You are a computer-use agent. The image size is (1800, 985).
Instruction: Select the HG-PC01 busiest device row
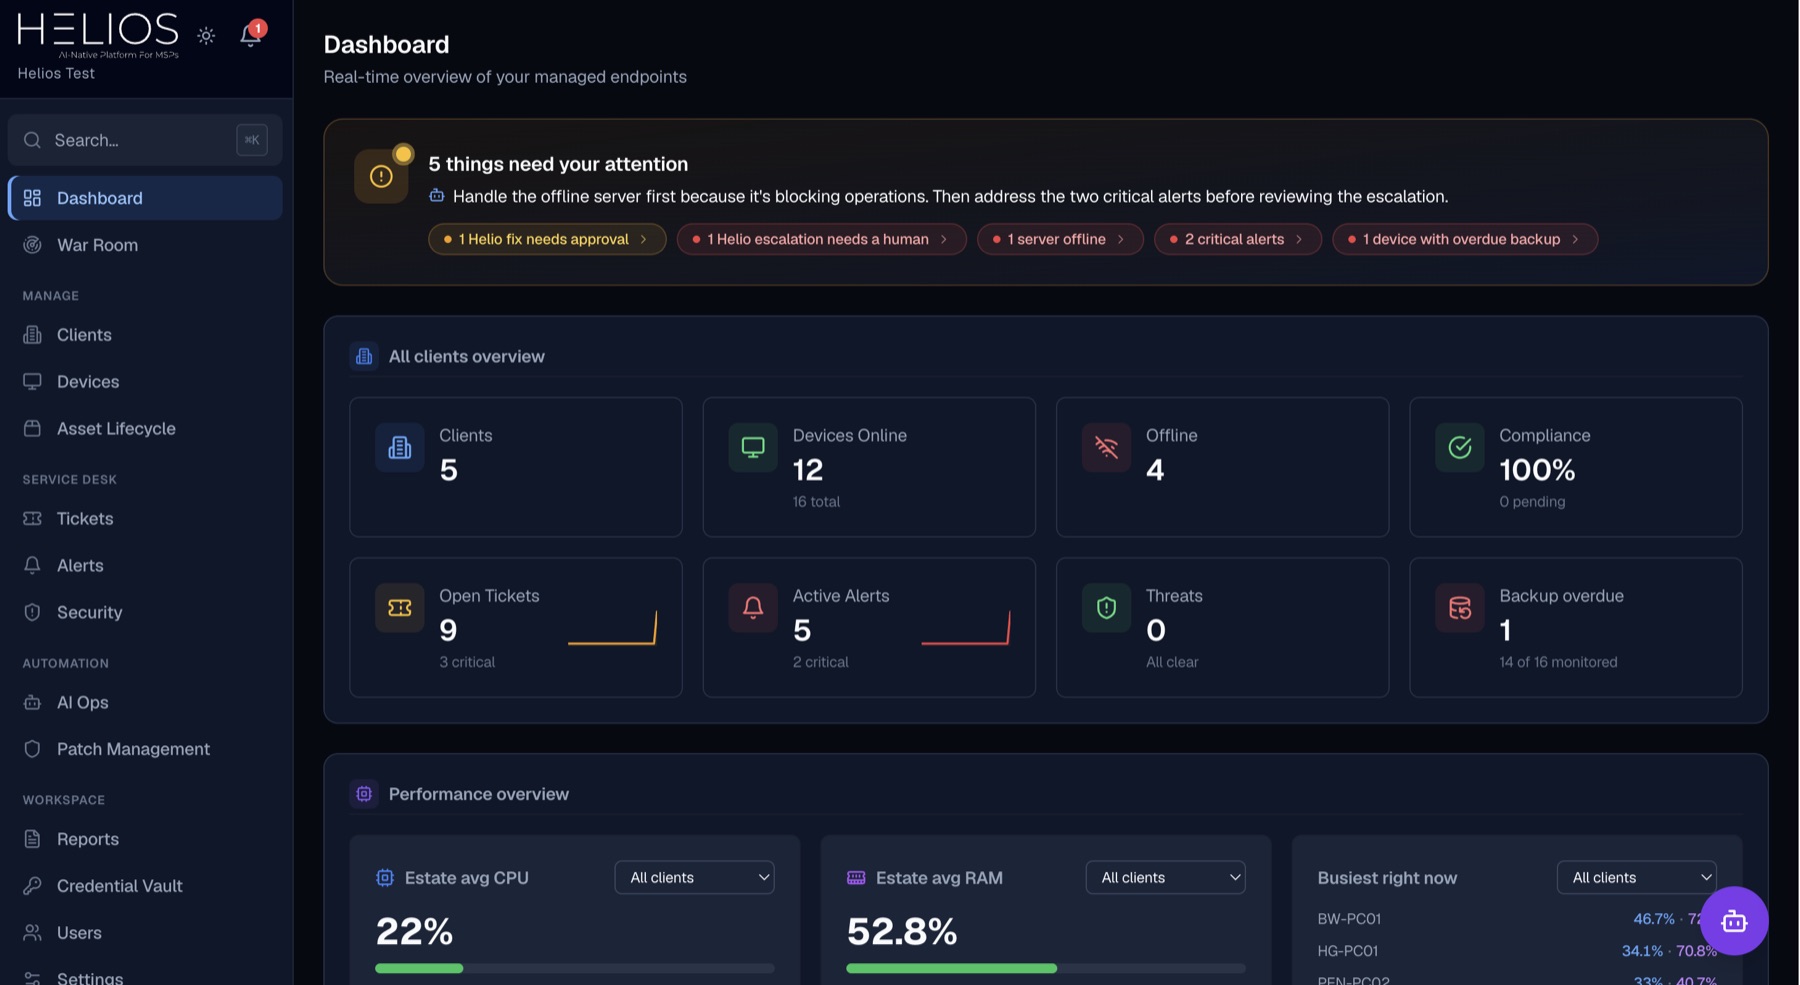point(1517,951)
